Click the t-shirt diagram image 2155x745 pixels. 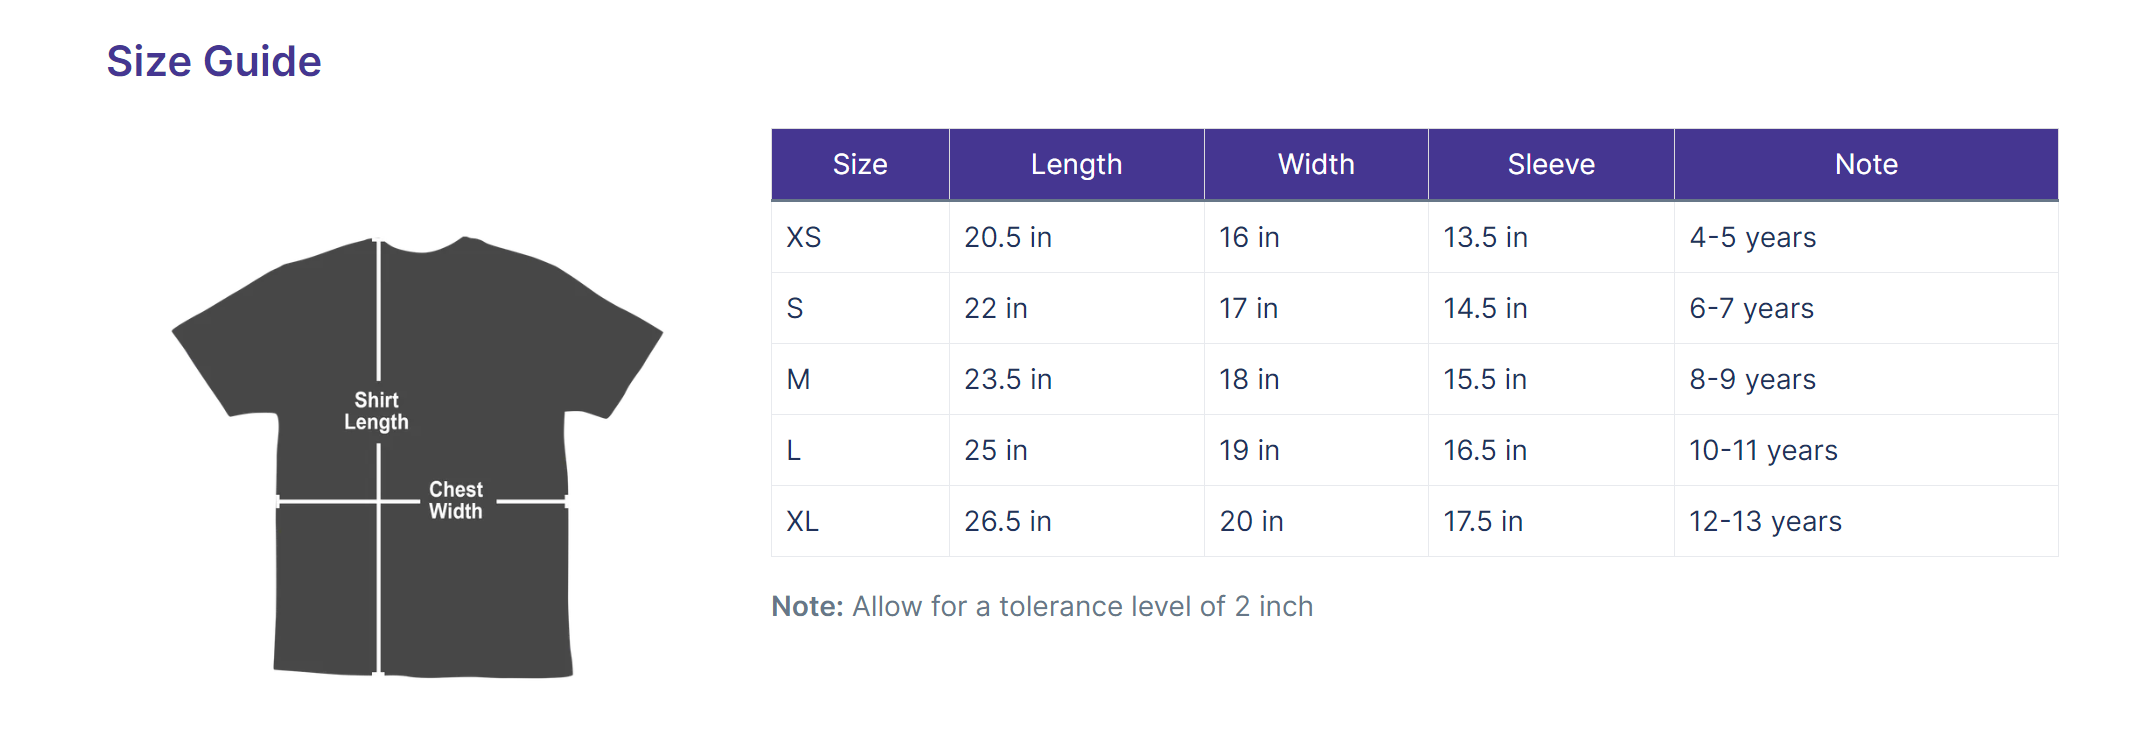coord(417,458)
